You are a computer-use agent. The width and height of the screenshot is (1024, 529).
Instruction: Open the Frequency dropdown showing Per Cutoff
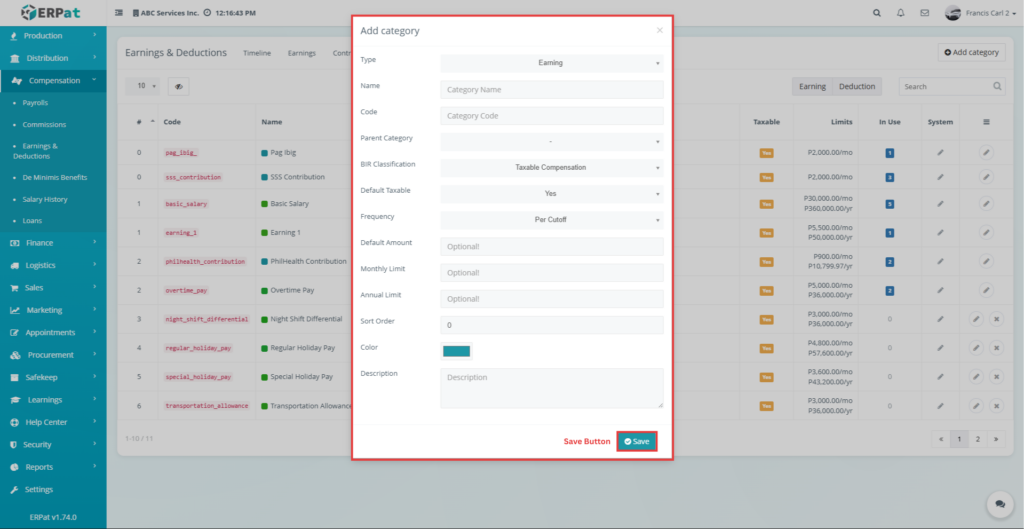tap(551, 220)
